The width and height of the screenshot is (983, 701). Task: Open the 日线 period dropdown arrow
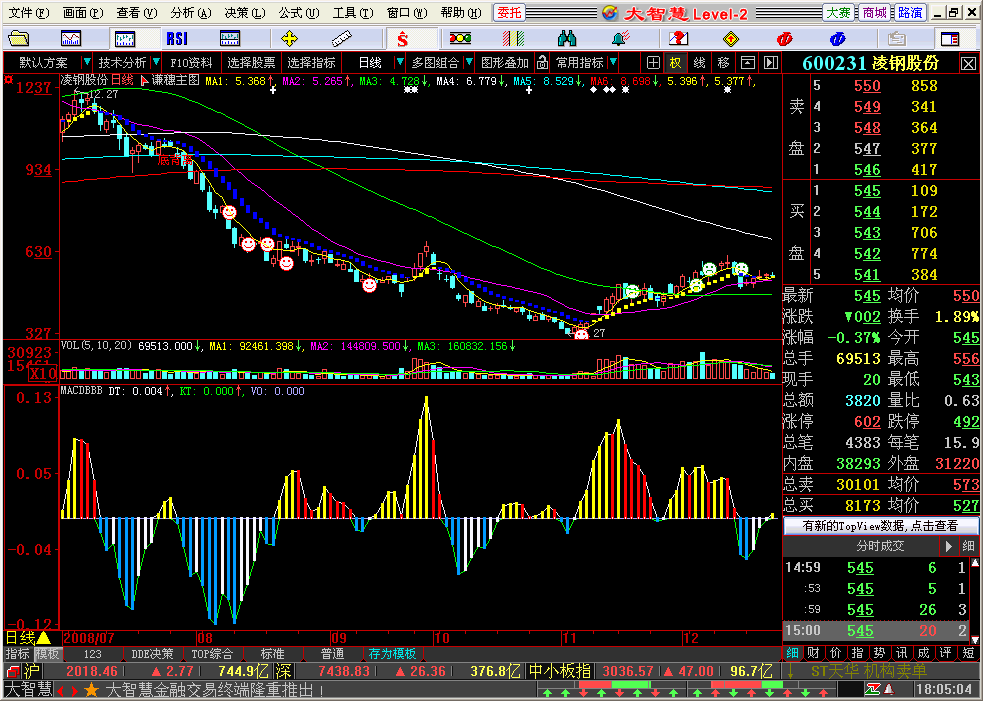click(399, 63)
